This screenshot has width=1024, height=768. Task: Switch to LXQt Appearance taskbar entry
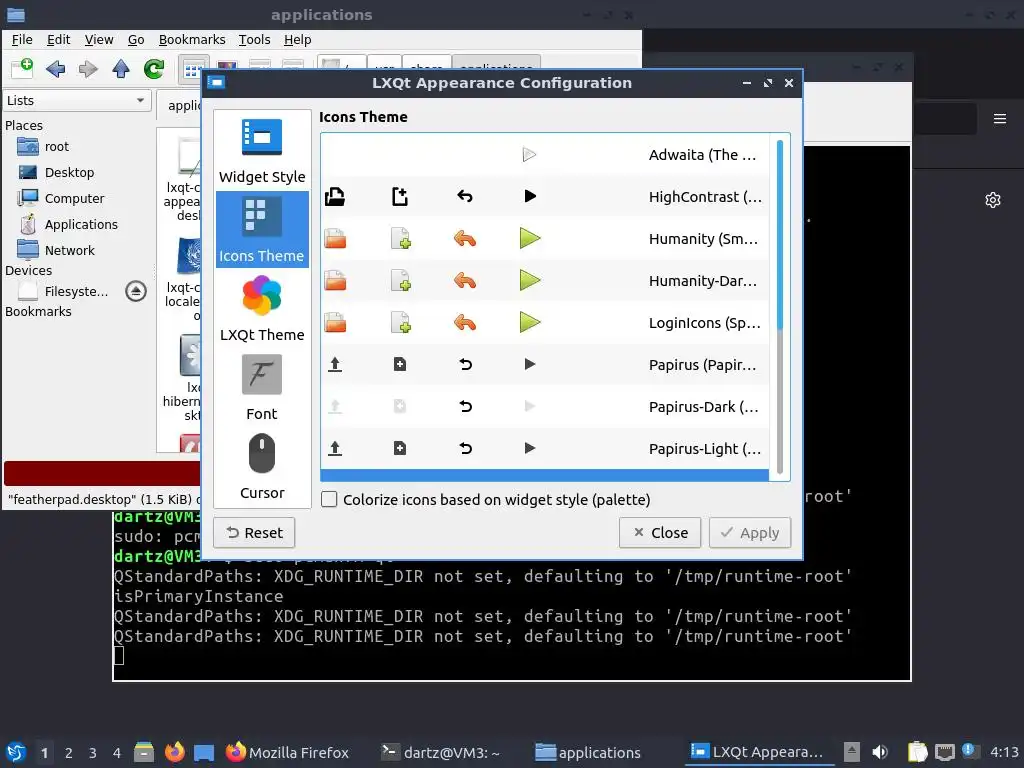click(758, 752)
